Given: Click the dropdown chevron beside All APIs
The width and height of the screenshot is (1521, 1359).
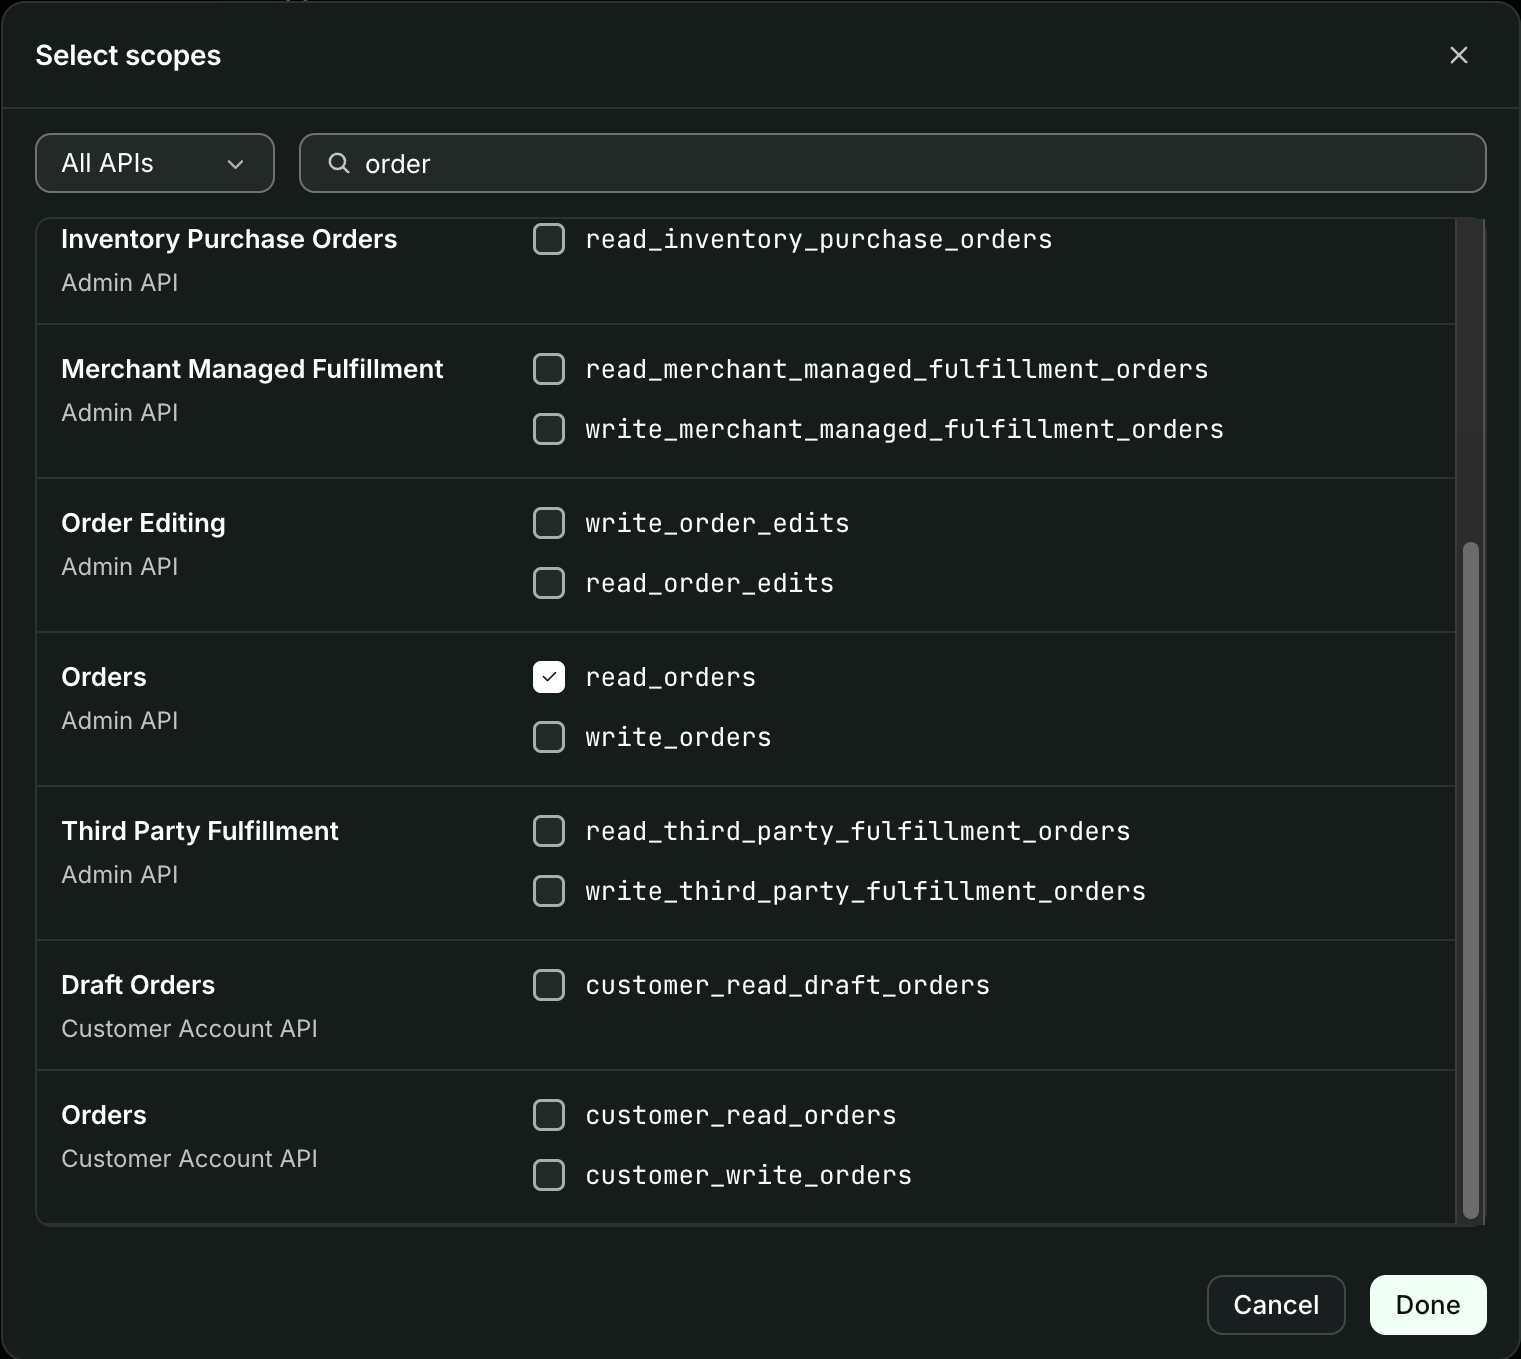Looking at the screenshot, I should click(236, 164).
